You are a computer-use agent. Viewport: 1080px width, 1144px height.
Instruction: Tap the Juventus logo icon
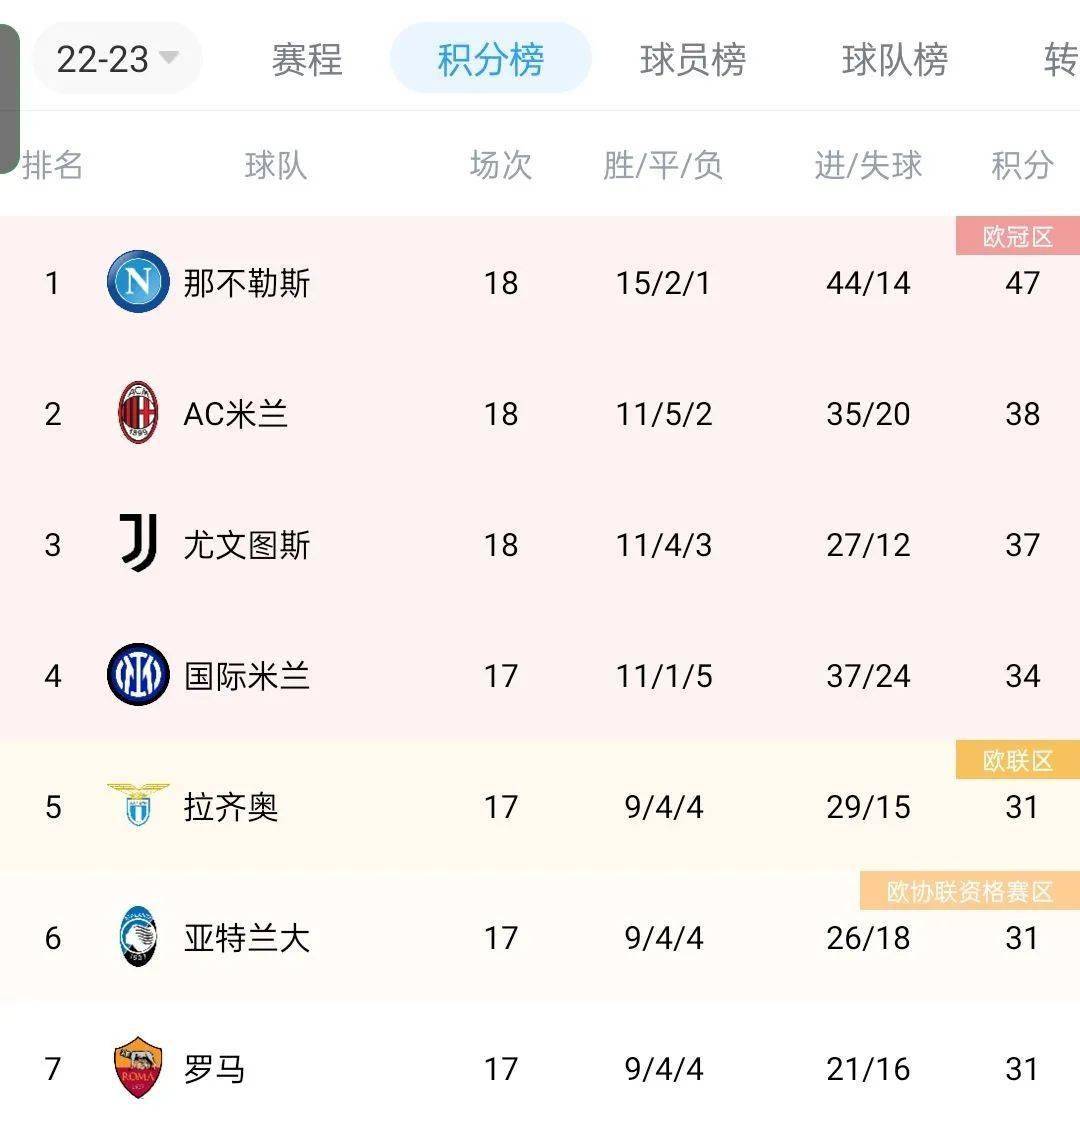[x=138, y=544]
